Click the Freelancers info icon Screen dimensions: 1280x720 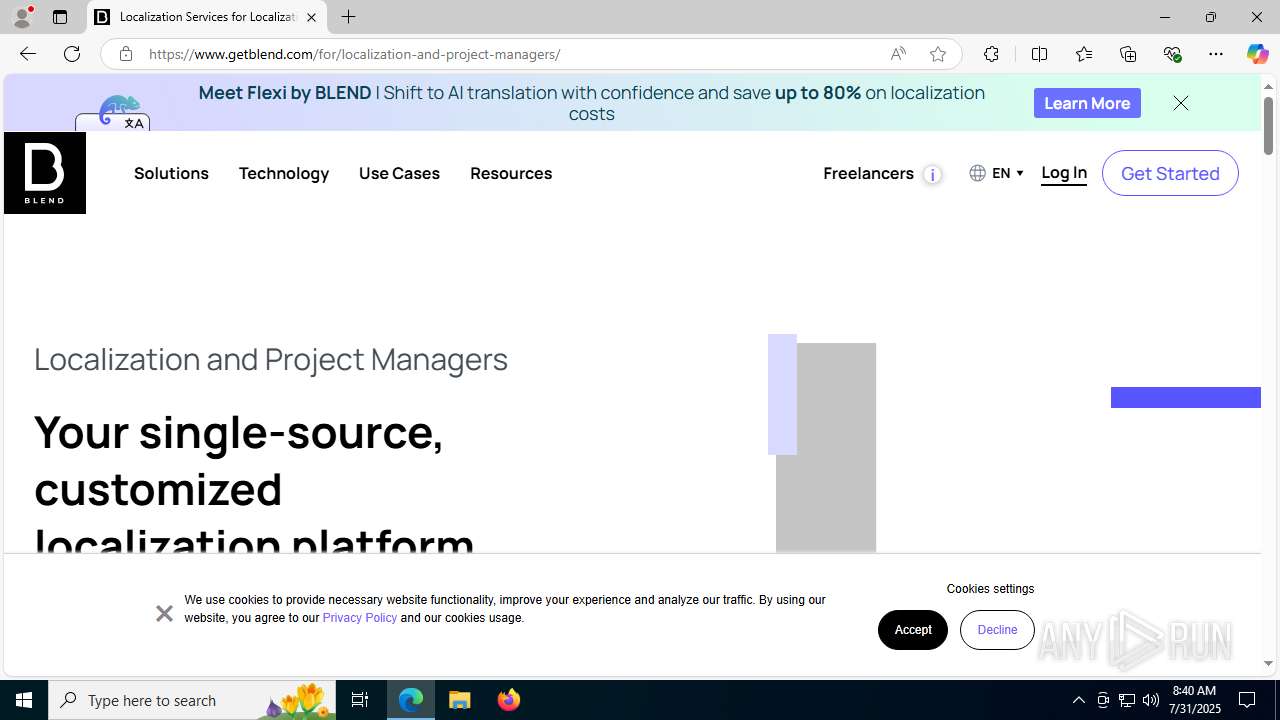pyautogui.click(x=932, y=175)
